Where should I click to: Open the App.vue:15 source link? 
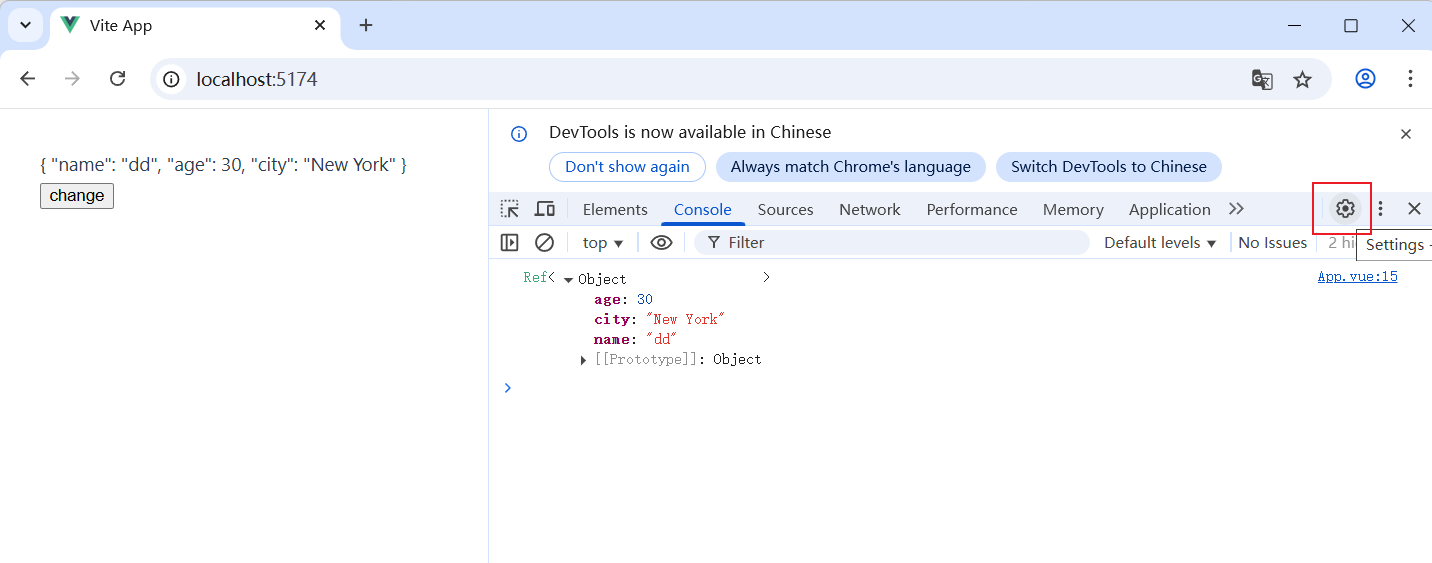1357,277
